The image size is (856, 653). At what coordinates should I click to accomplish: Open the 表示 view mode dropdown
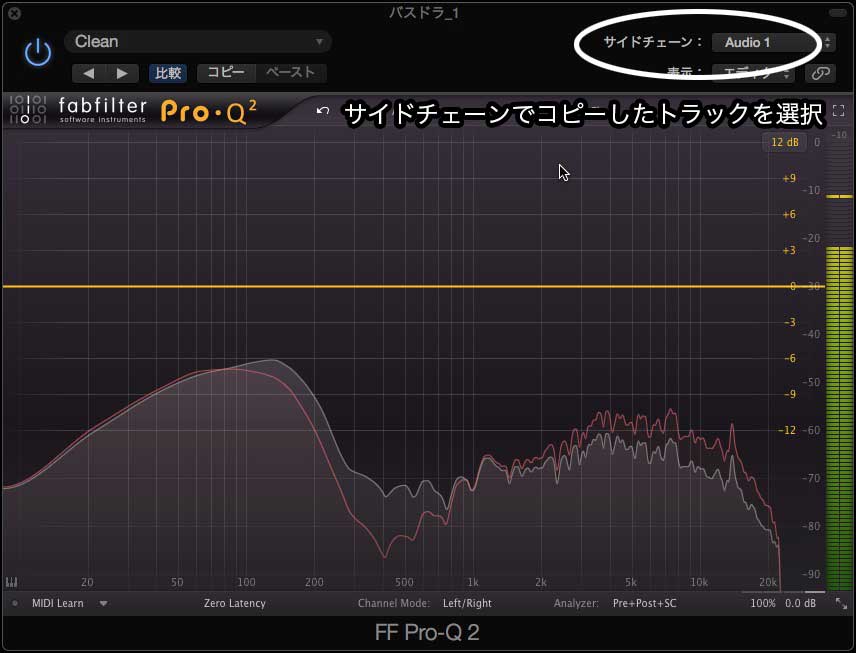click(753, 73)
